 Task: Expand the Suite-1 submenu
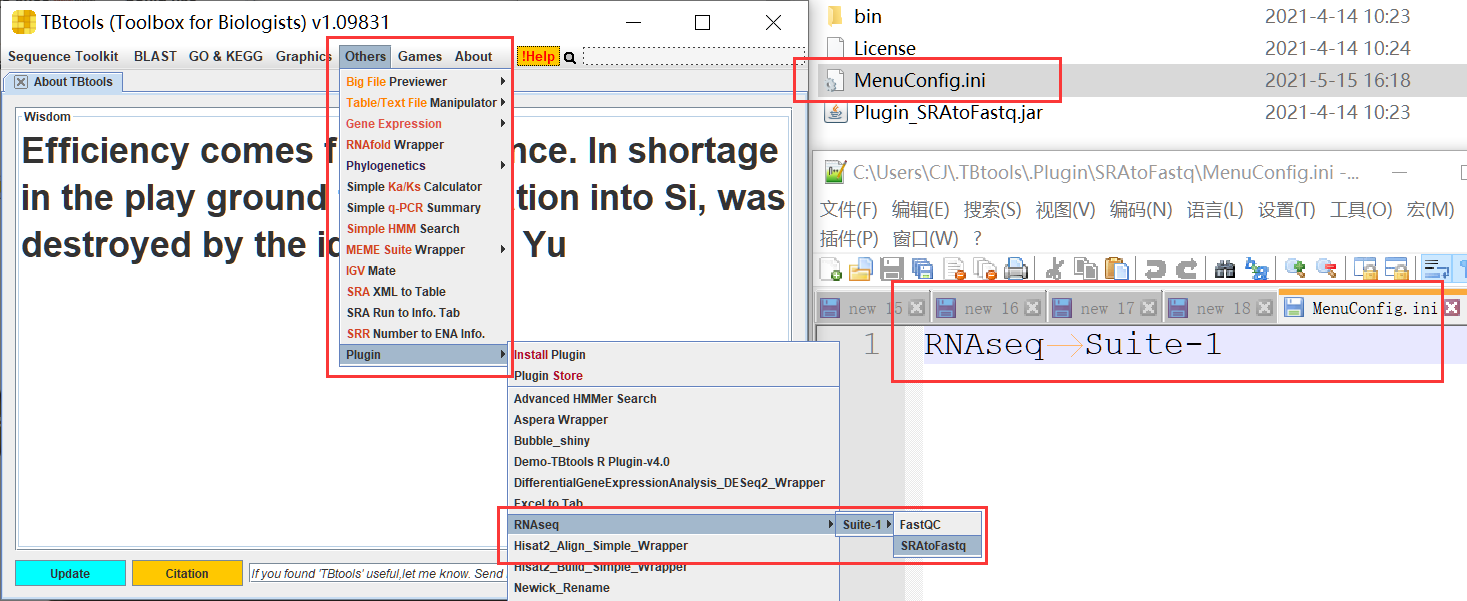[x=864, y=525]
